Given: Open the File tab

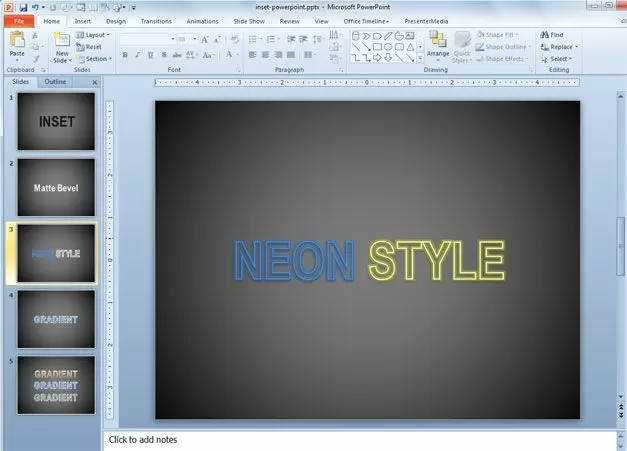Looking at the screenshot, I should (x=19, y=21).
